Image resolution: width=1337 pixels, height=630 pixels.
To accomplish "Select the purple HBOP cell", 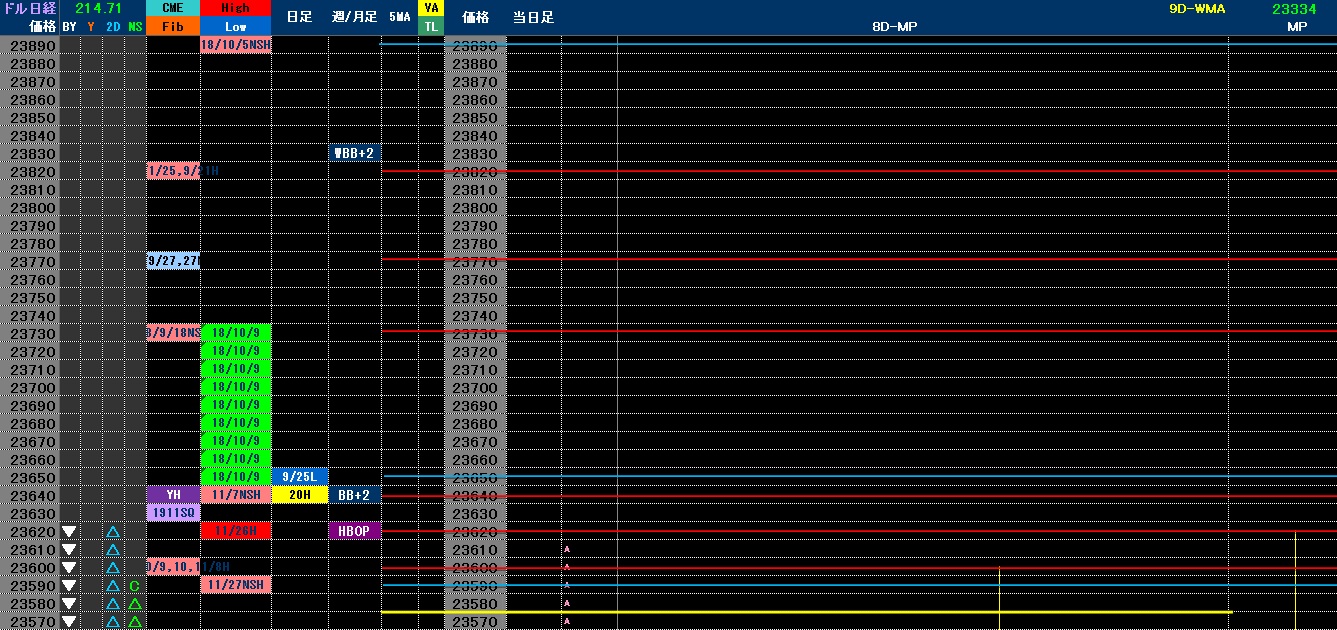I will [x=355, y=531].
